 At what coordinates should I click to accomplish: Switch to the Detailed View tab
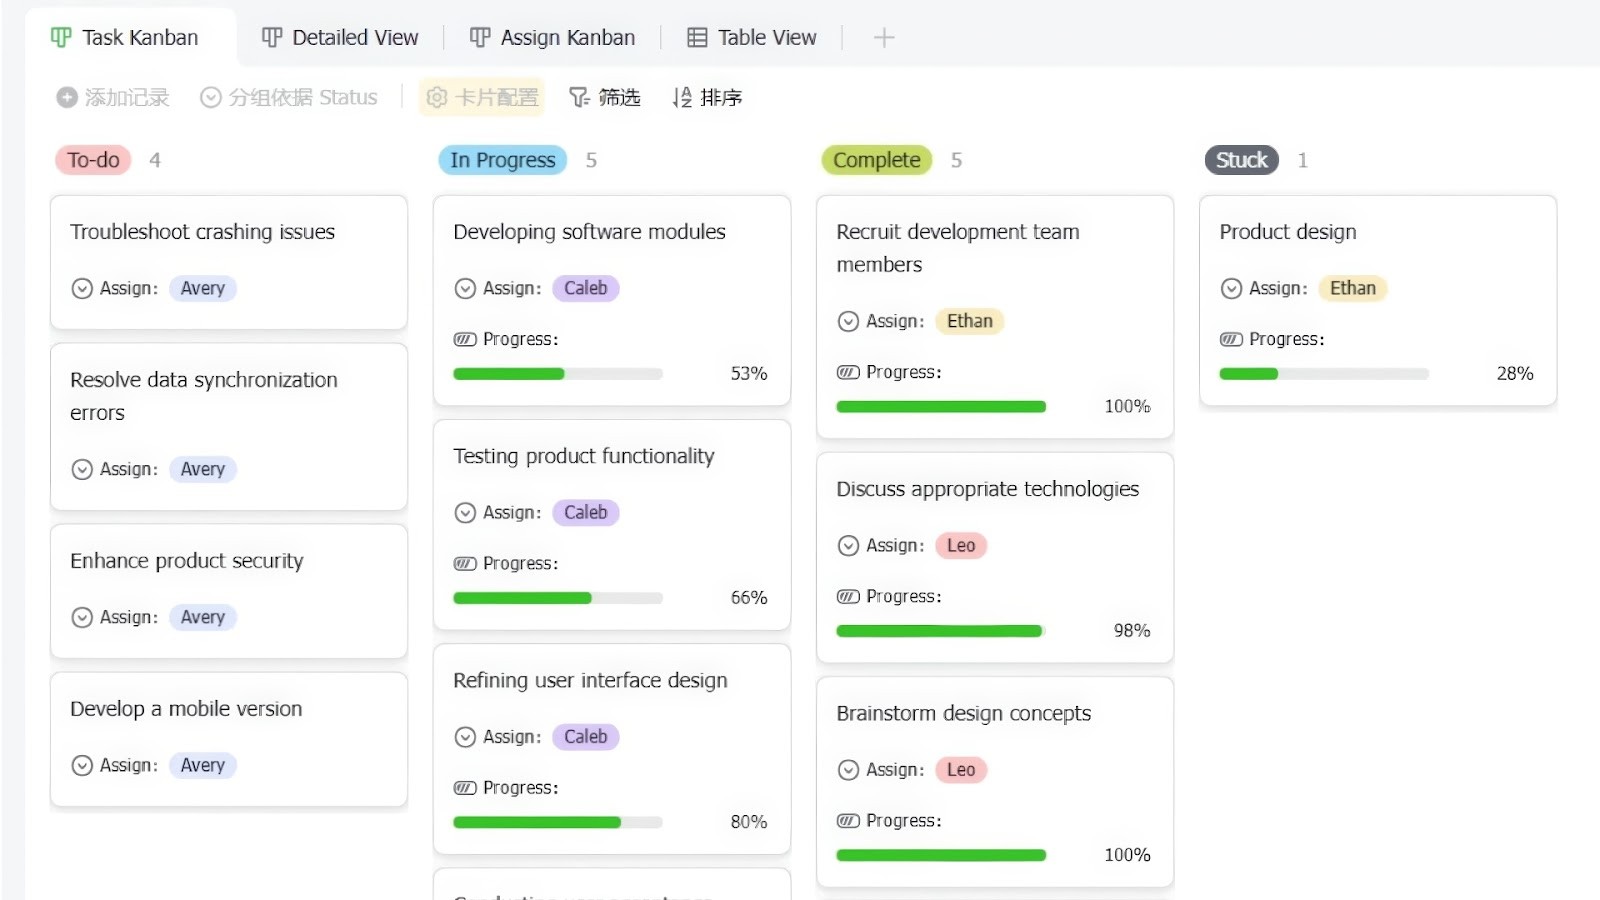coord(355,37)
